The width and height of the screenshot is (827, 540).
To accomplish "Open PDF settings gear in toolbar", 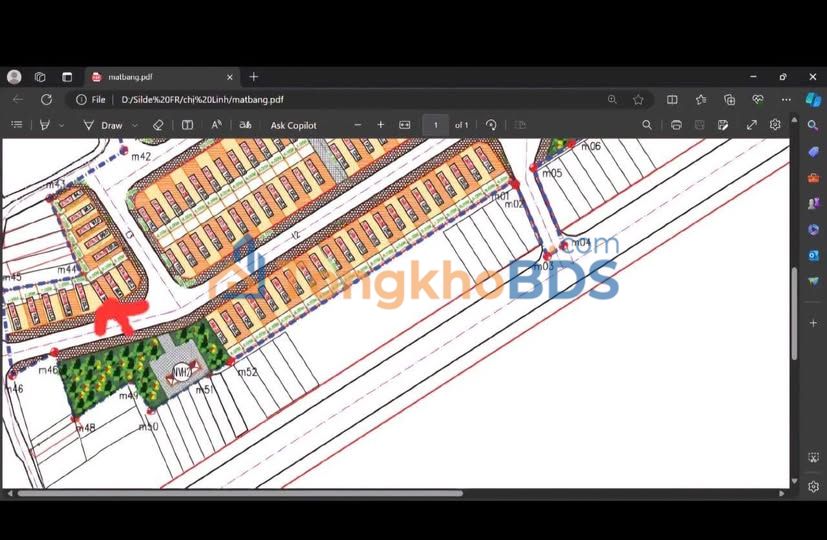I will 775,125.
